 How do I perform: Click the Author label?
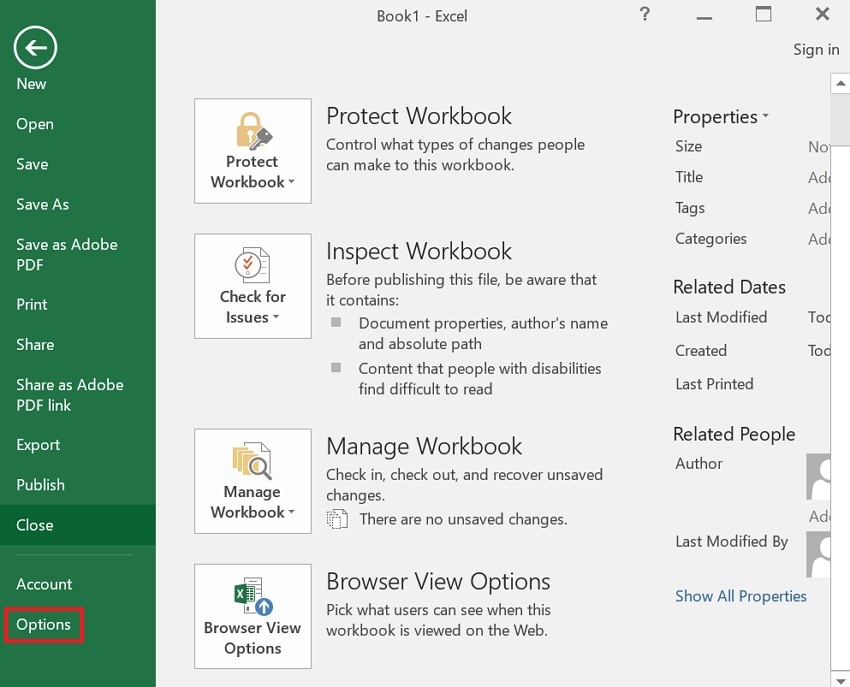click(699, 464)
